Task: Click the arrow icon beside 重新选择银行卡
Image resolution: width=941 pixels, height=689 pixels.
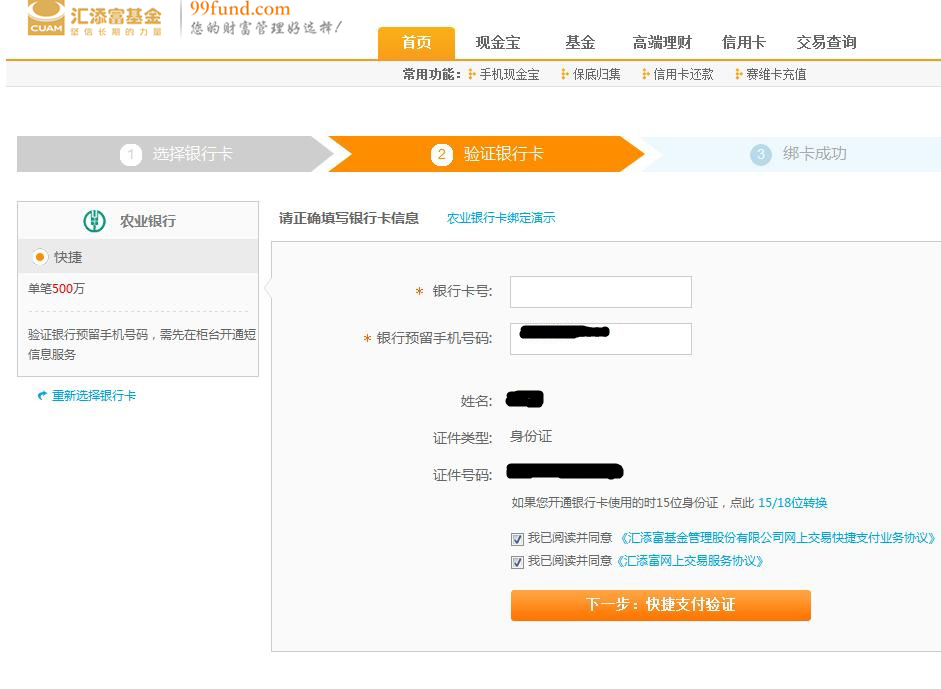Action: [x=42, y=396]
